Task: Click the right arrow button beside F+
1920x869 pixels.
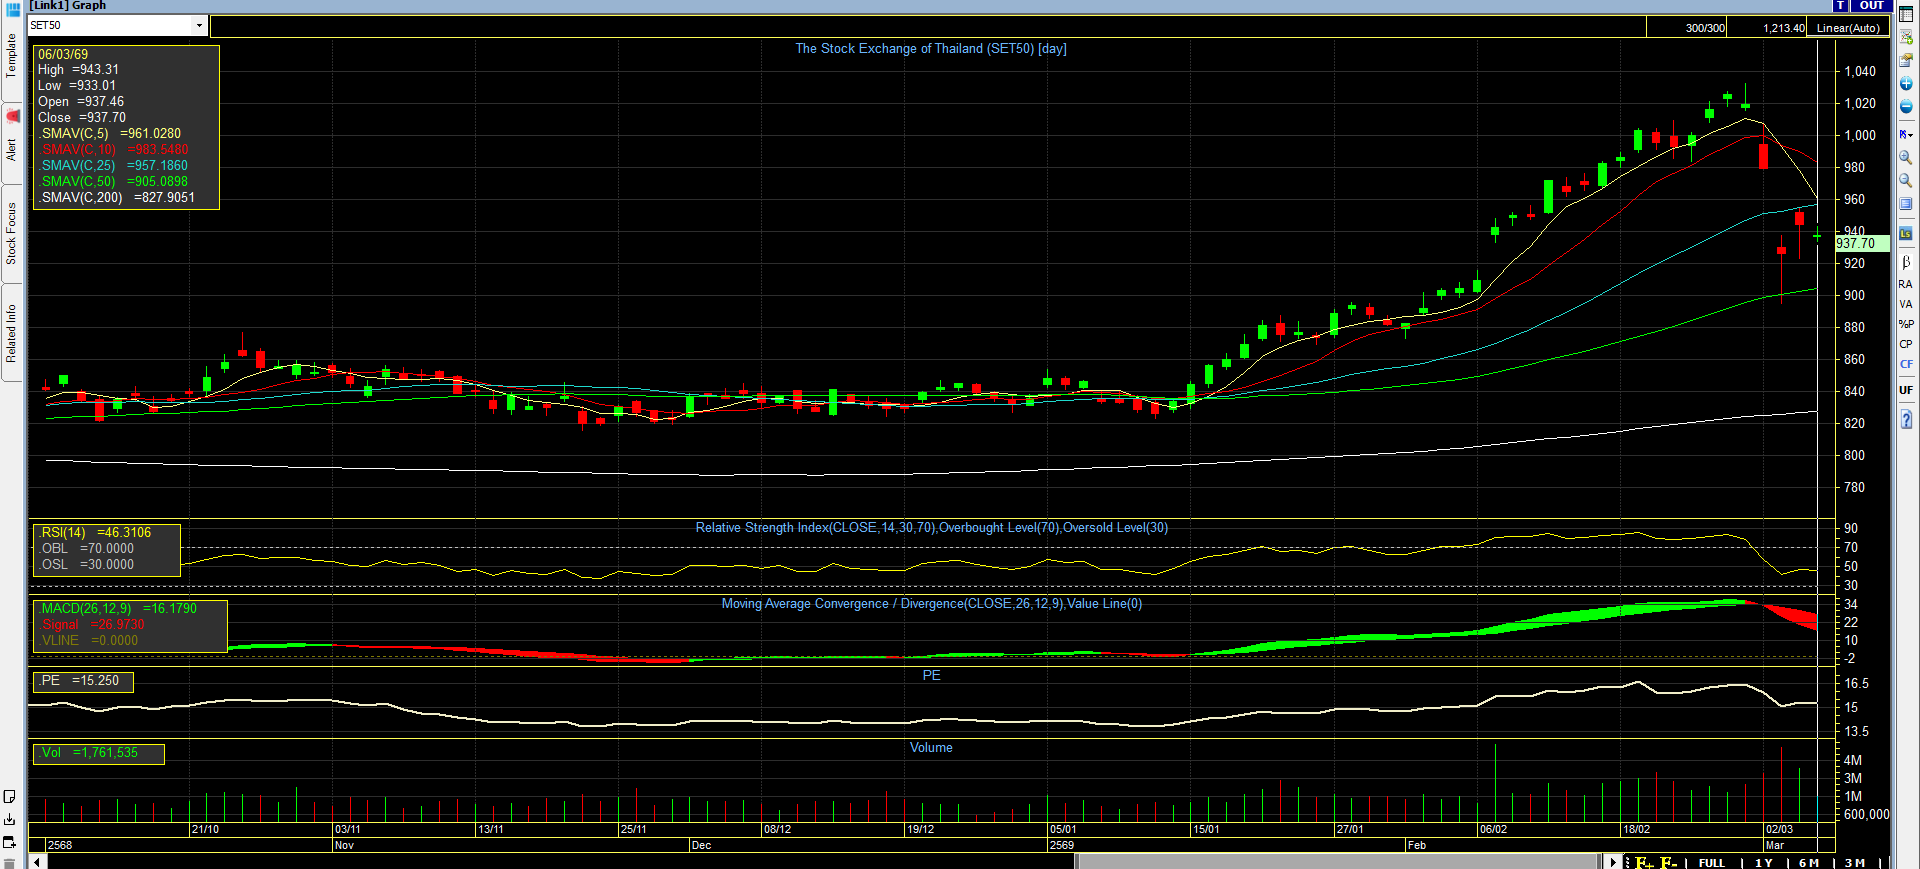Action: [1613, 862]
